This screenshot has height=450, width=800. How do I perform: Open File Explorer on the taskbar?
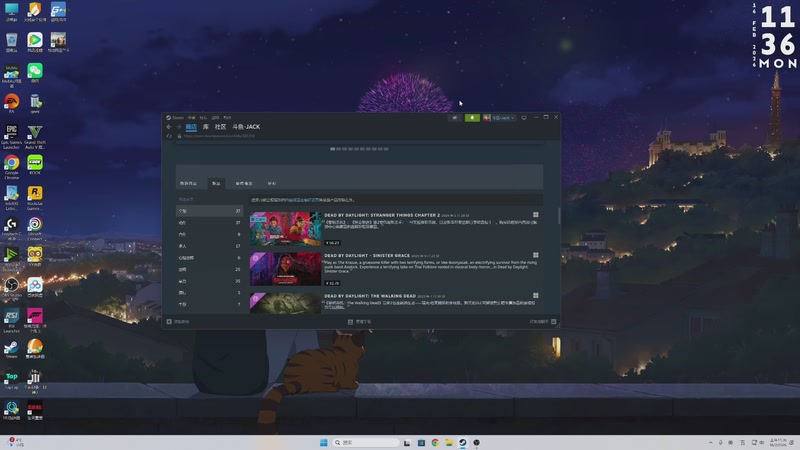point(448,442)
